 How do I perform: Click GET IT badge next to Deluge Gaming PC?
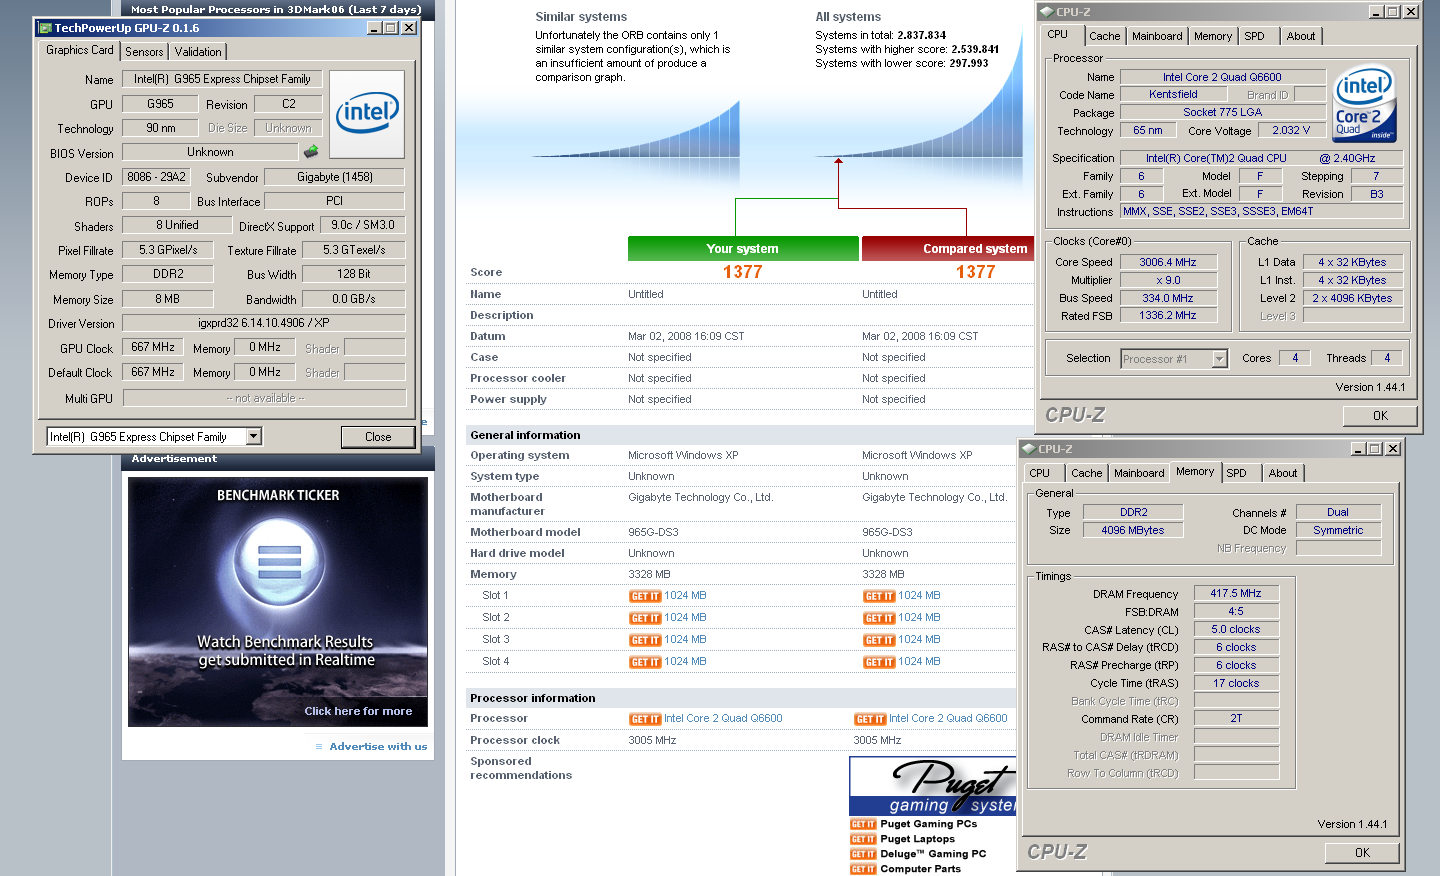point(863,854)
